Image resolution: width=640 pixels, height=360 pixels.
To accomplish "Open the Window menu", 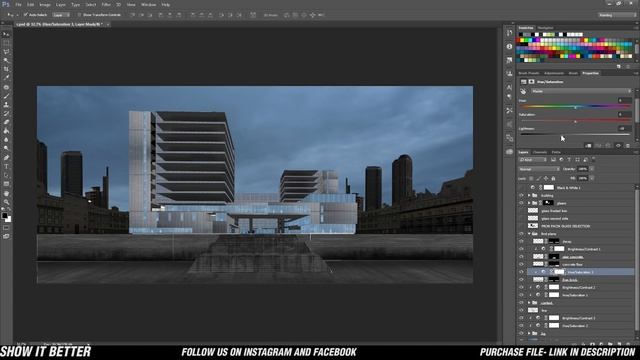I will (149, 4).
